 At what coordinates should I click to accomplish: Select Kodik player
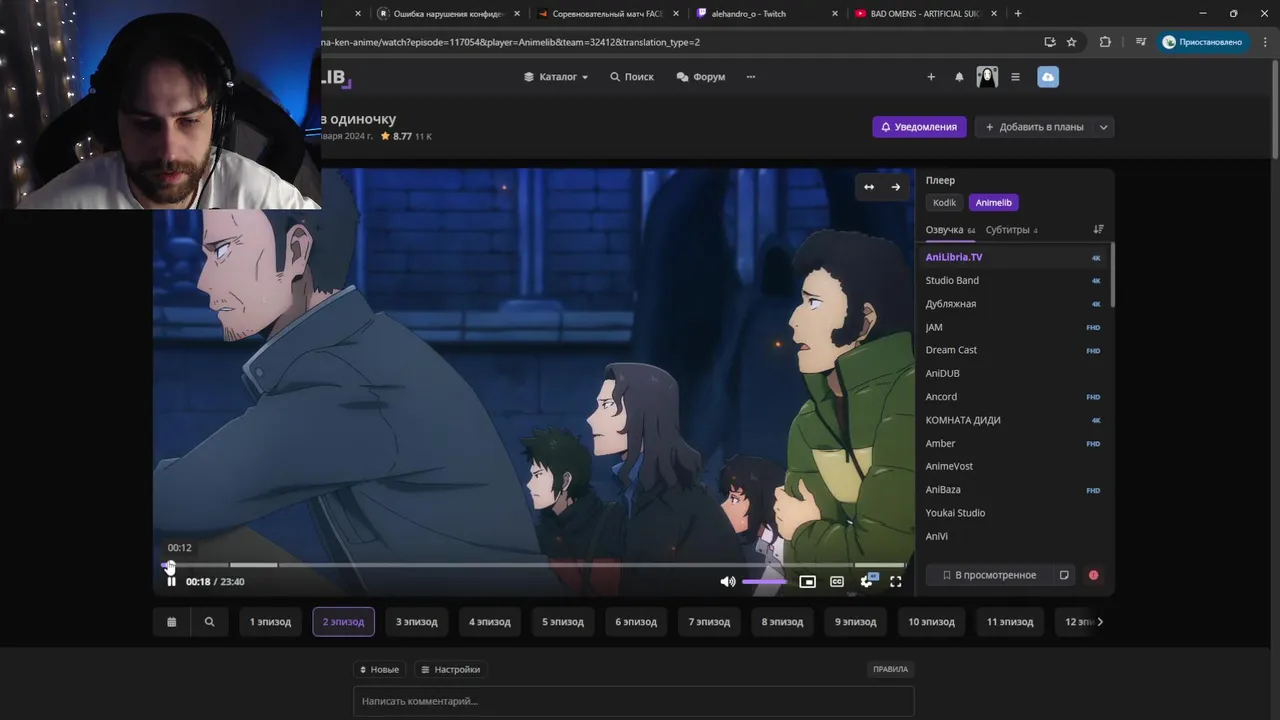944,203
